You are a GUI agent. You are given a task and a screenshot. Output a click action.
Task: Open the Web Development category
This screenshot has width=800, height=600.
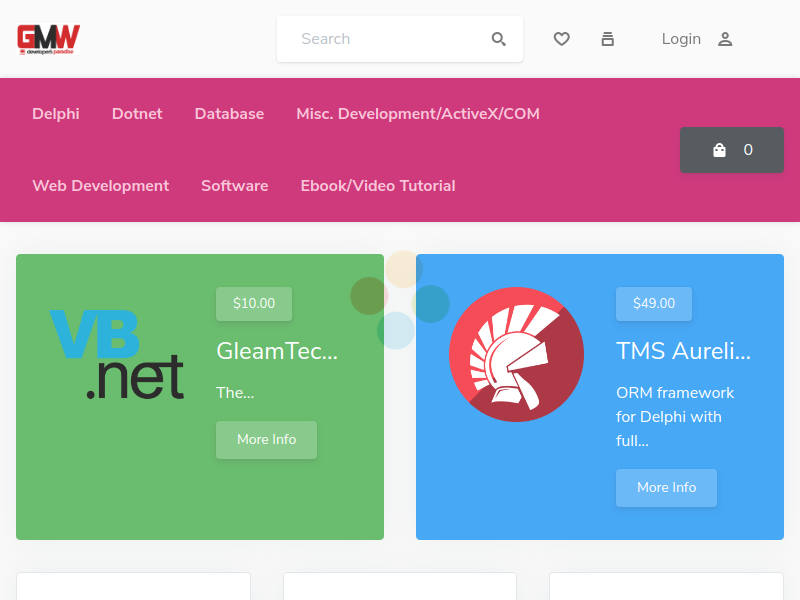(101, 186)
